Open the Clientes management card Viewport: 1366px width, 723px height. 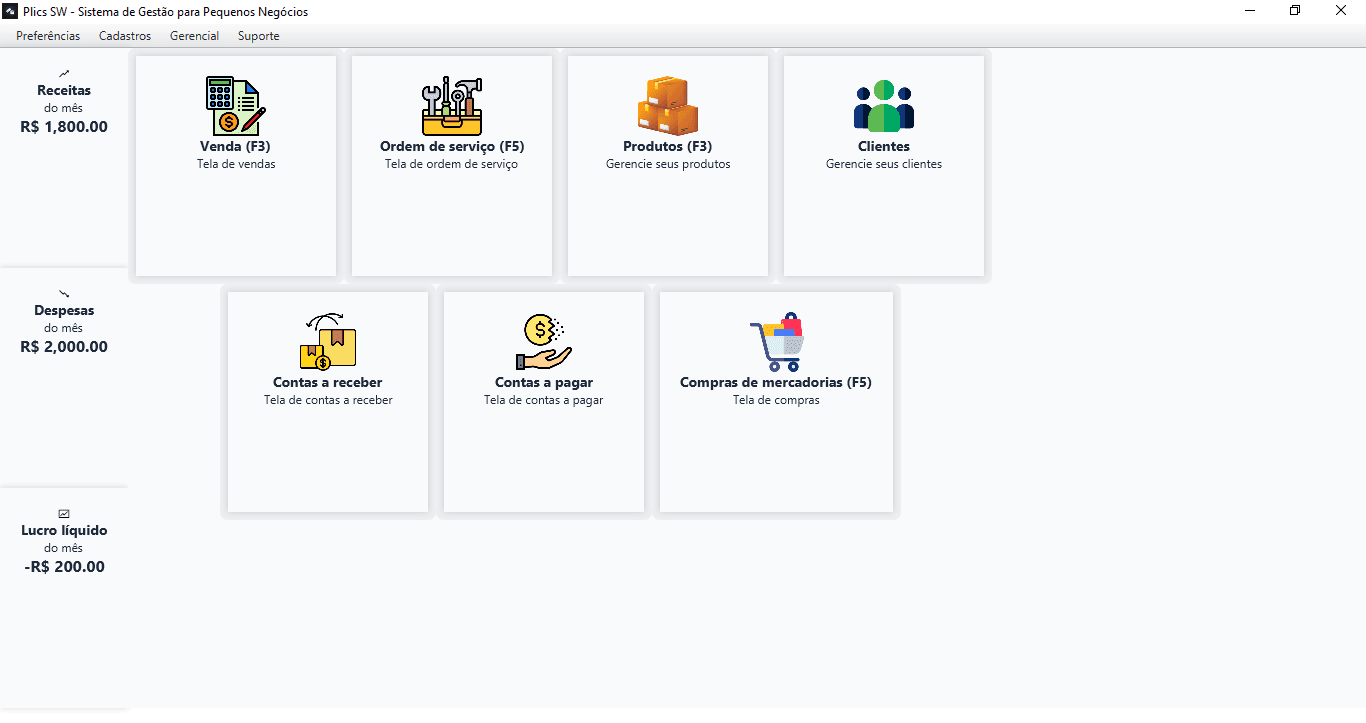coord(883,165)
